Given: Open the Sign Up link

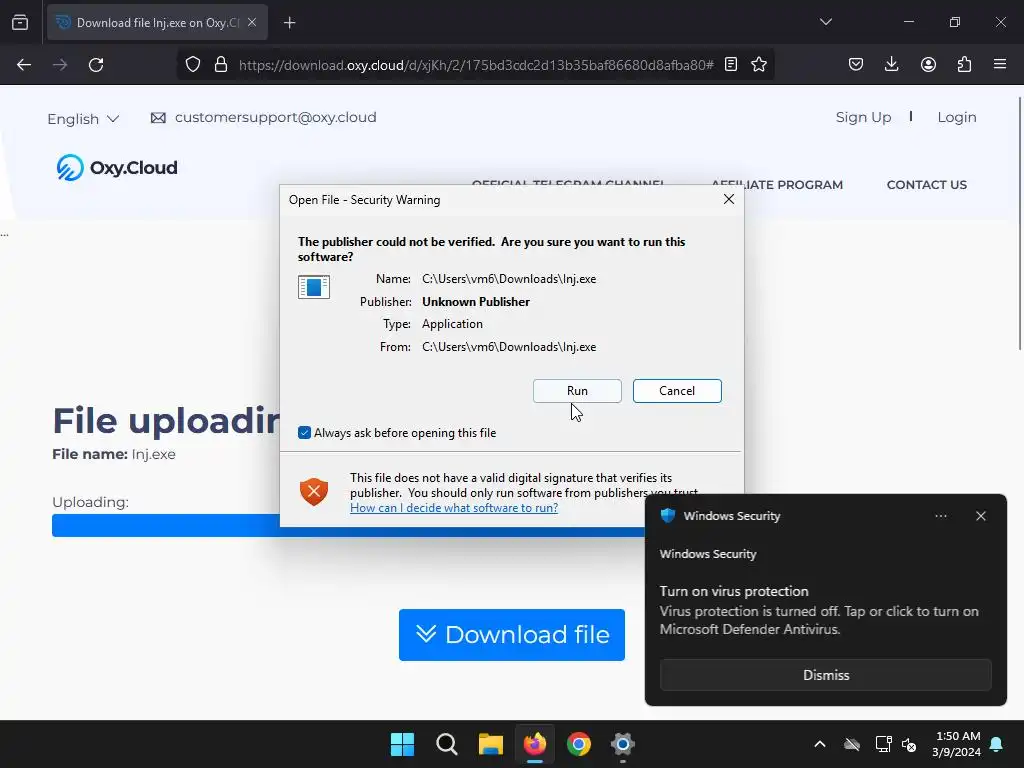Looking at the screenshot, I should pos(863,118).
